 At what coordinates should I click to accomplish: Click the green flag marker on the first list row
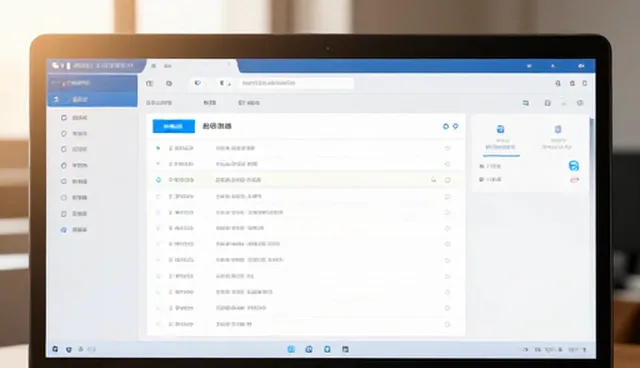pyautogui.click(x=158, y=148)
